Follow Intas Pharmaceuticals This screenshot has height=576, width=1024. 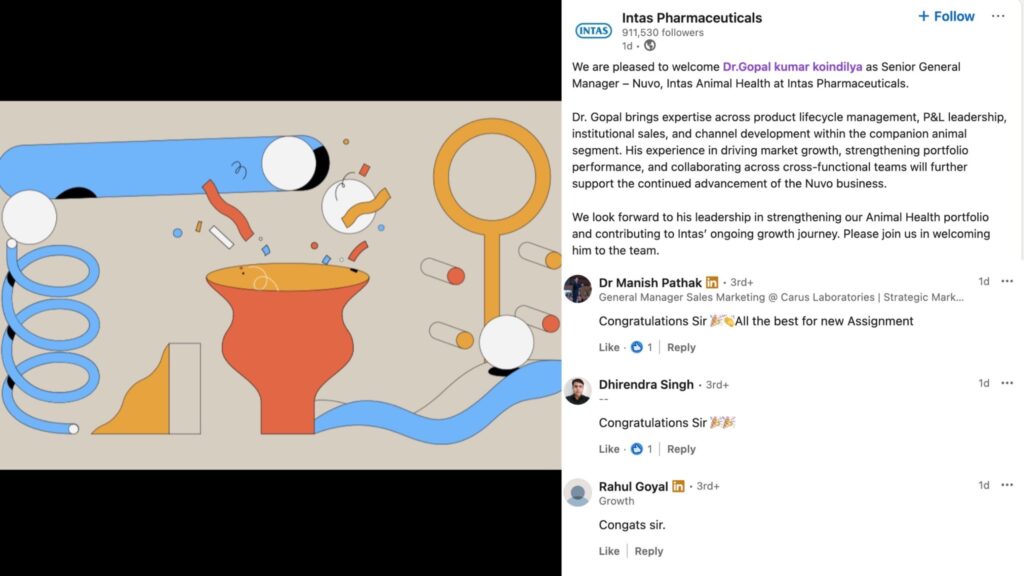pos(946,16)
